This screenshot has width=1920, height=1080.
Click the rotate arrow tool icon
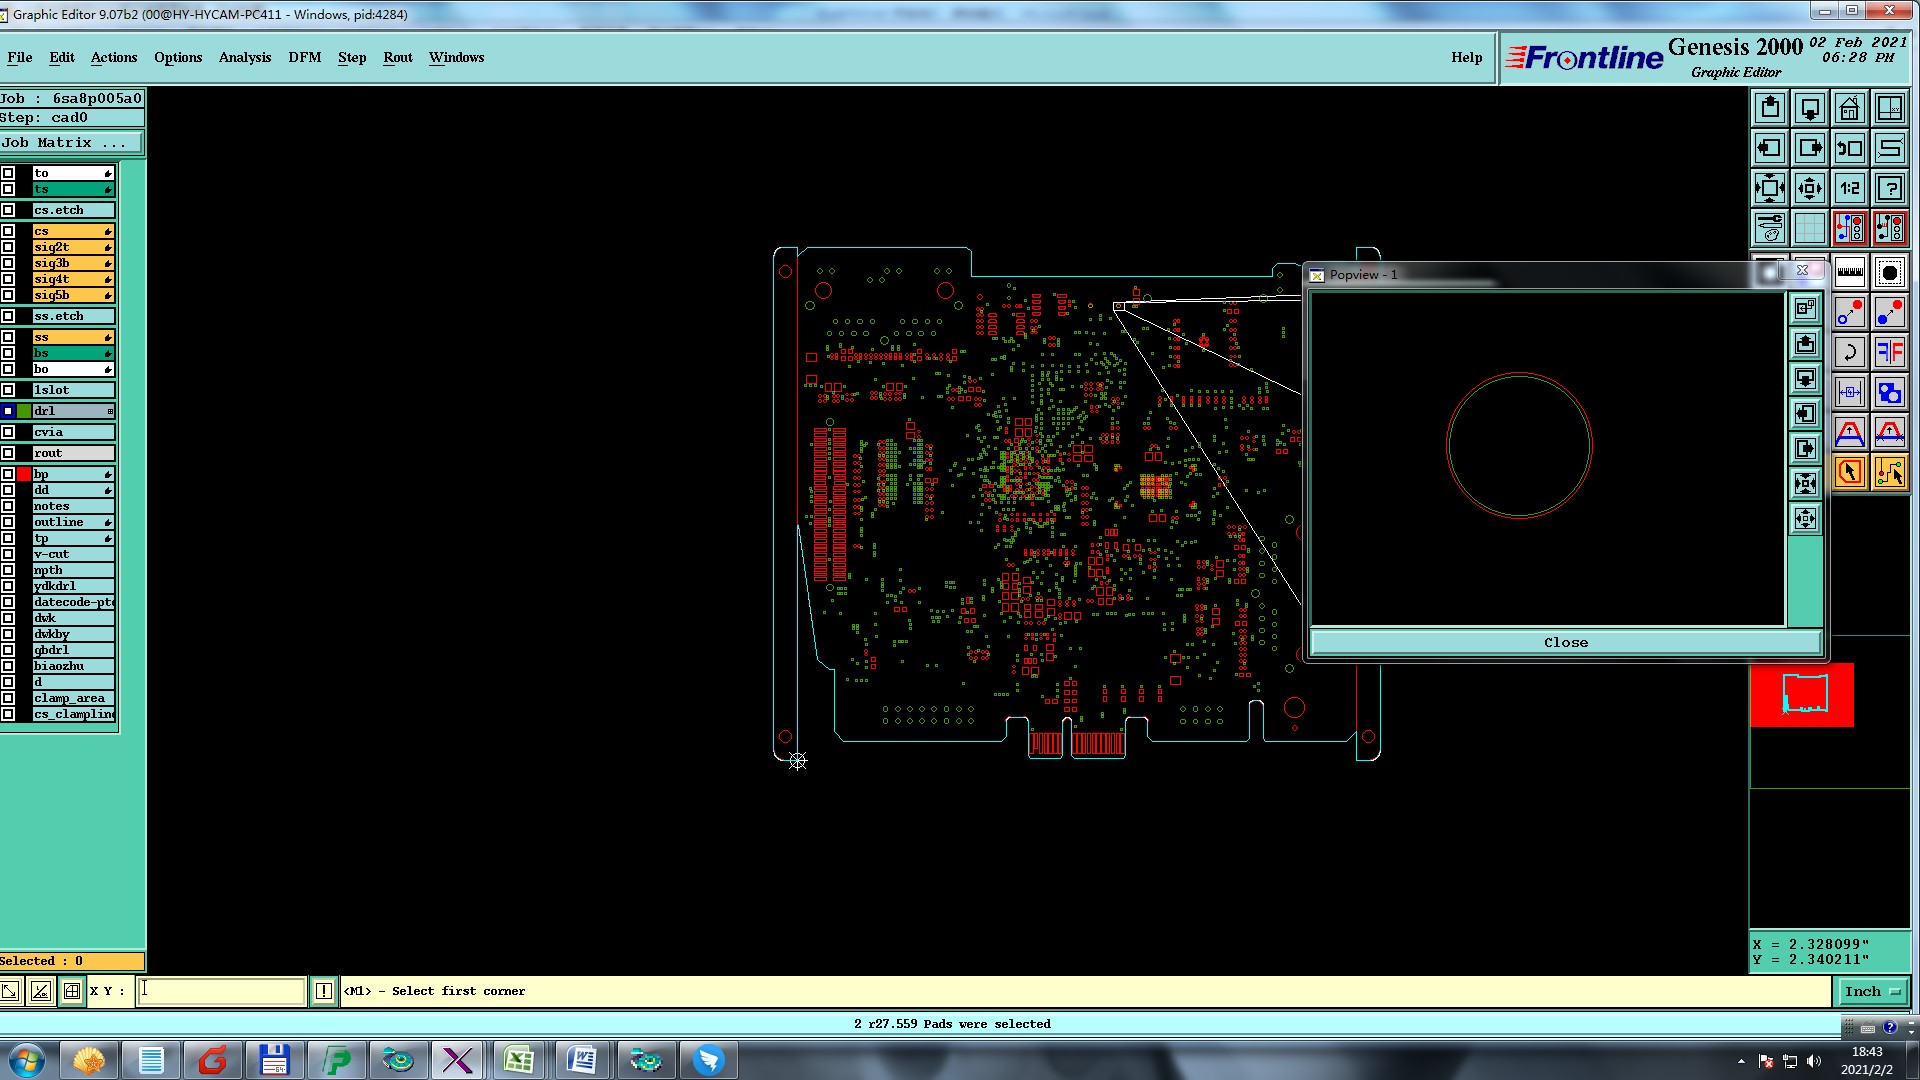coord(1849,352)
